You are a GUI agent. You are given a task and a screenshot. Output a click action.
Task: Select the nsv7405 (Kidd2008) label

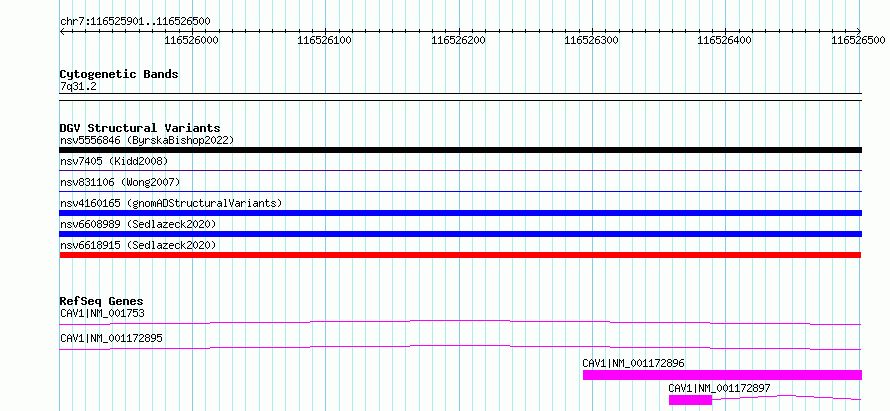[x=114, y=161]
